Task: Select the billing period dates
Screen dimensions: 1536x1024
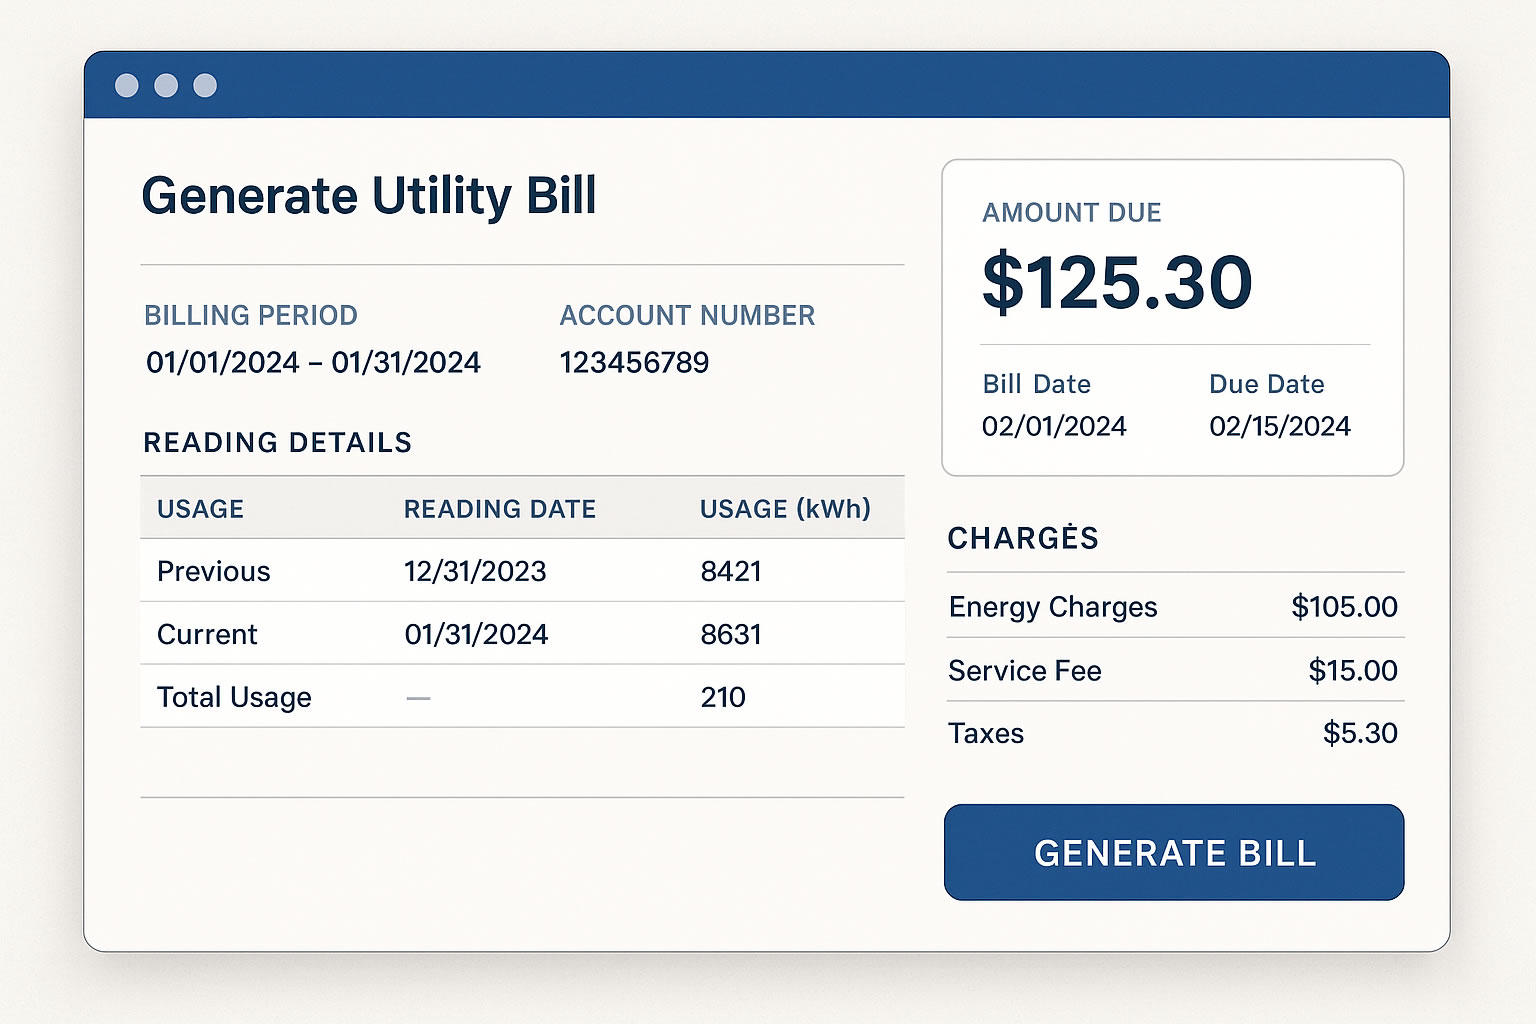Action: (313, 362)
